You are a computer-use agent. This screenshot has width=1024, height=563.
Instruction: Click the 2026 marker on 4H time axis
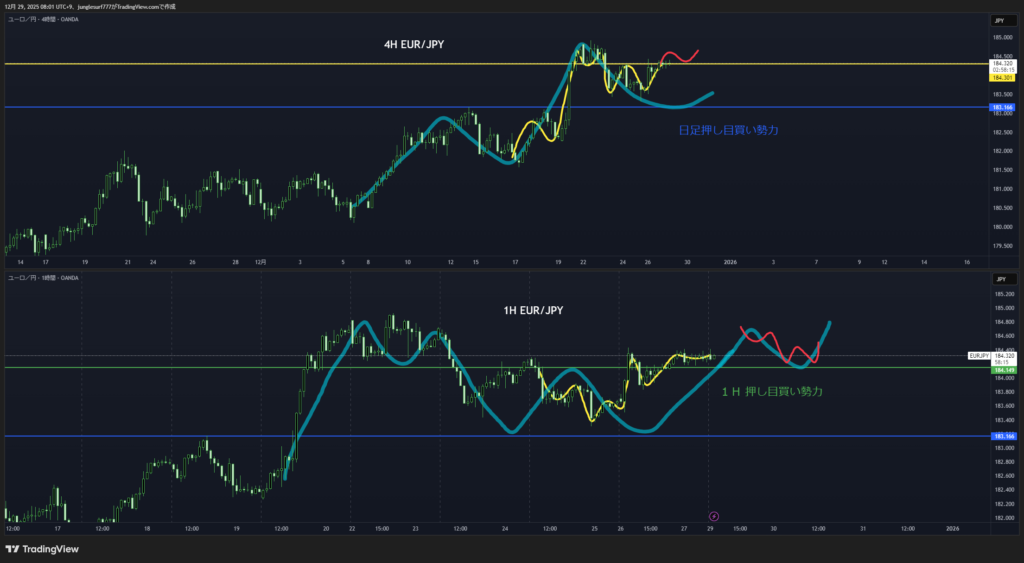click(730, 260)
